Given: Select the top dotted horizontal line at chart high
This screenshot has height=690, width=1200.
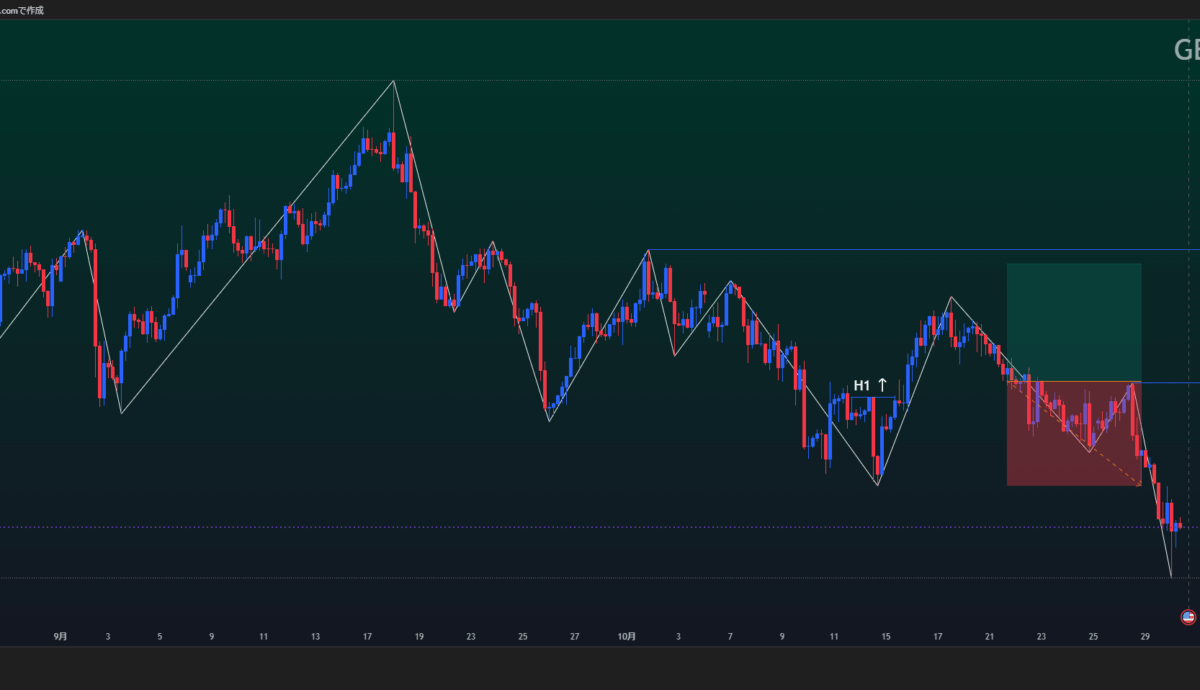Looking at the screenshot, I should click(200, 80).
